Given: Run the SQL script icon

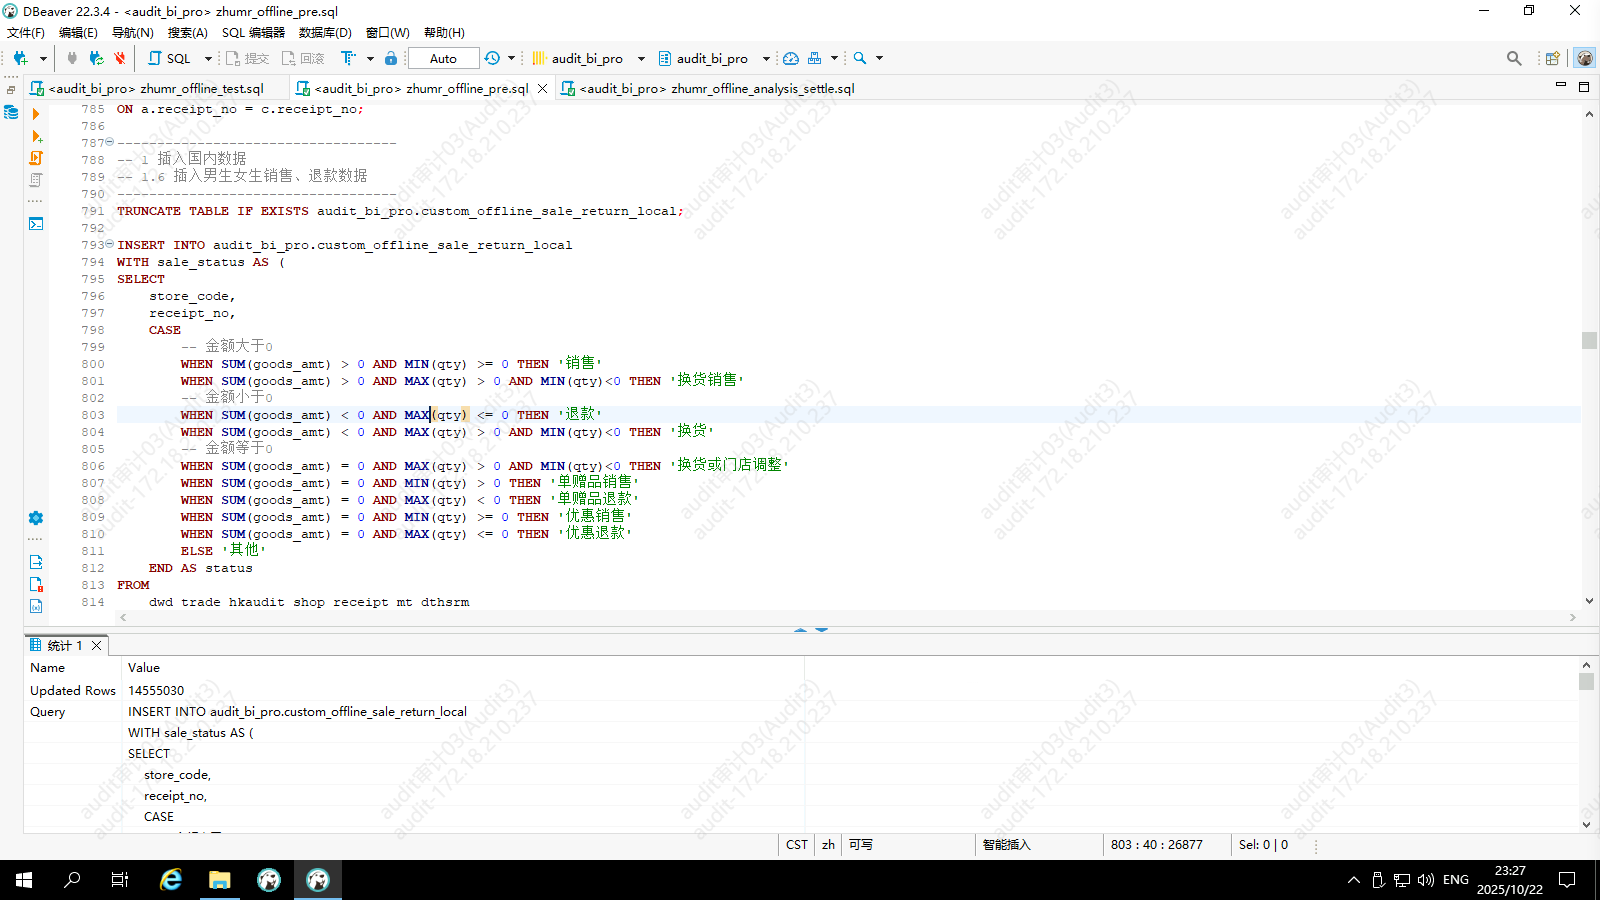Looking at the screenshot, I should [x=36, y=158].
